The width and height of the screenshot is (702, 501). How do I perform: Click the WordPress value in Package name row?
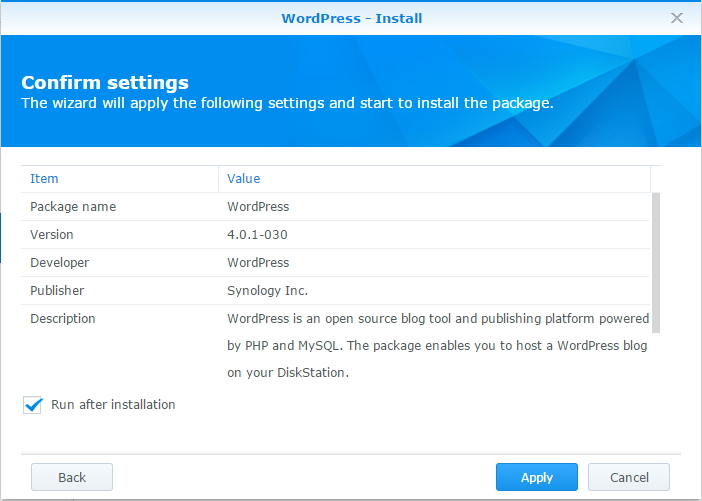pos(258,206)
